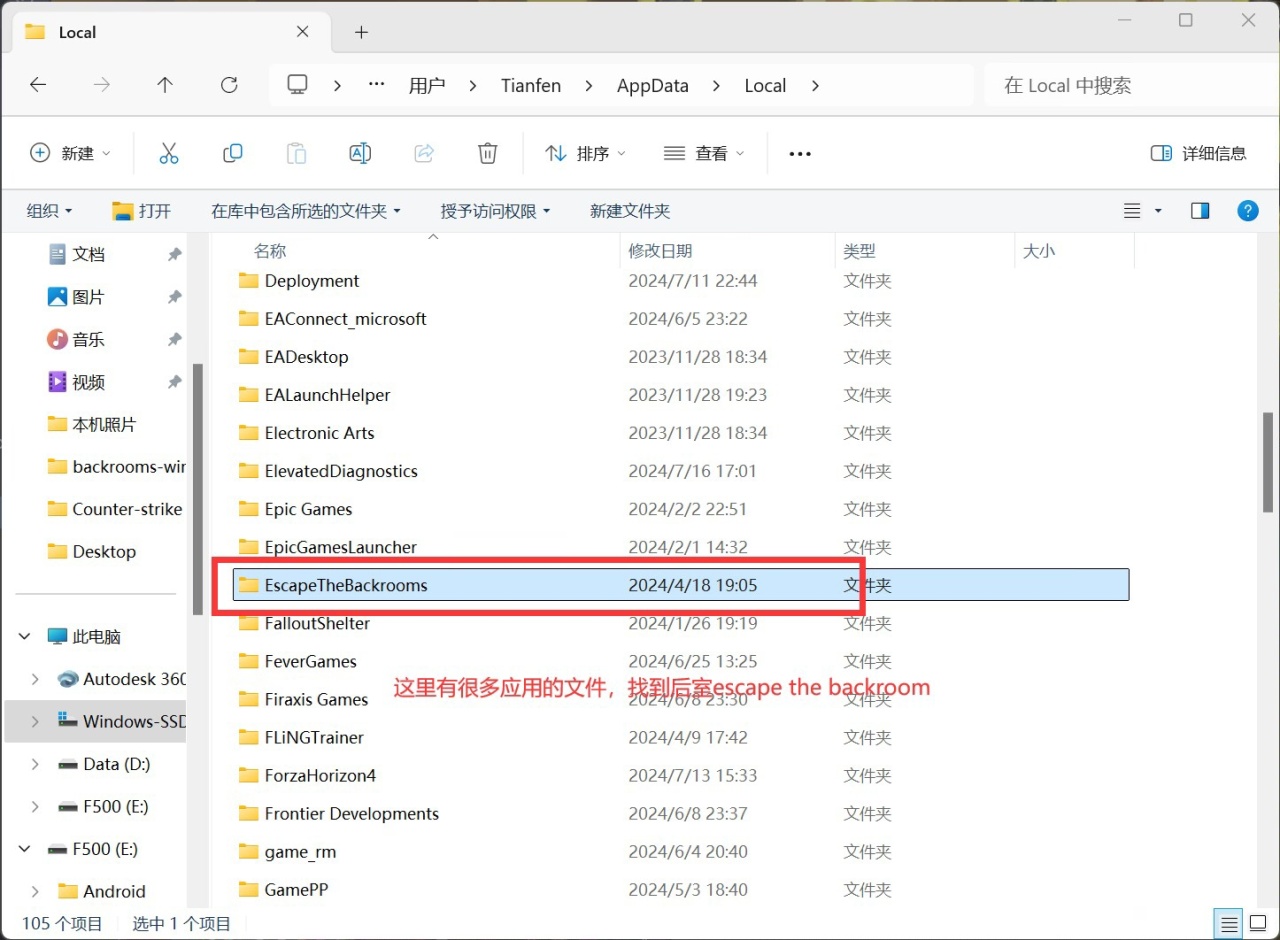This screenshot has width=1280, height=940.
Task: Toggle the preview pane button
Action: click(1200, 211)
